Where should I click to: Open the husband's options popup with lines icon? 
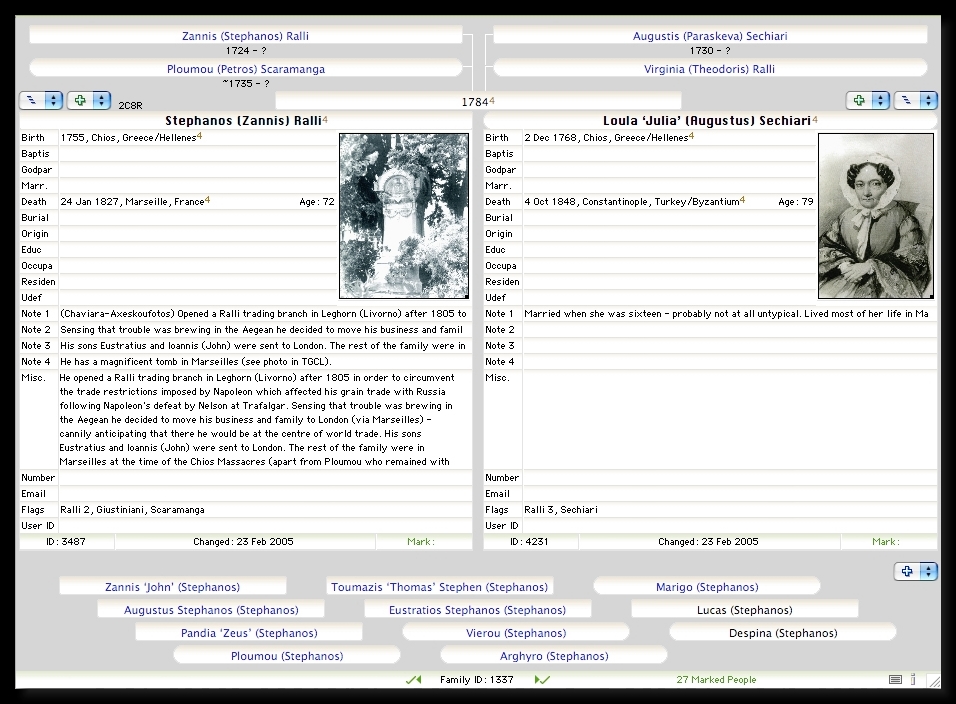tap(41, 101)
